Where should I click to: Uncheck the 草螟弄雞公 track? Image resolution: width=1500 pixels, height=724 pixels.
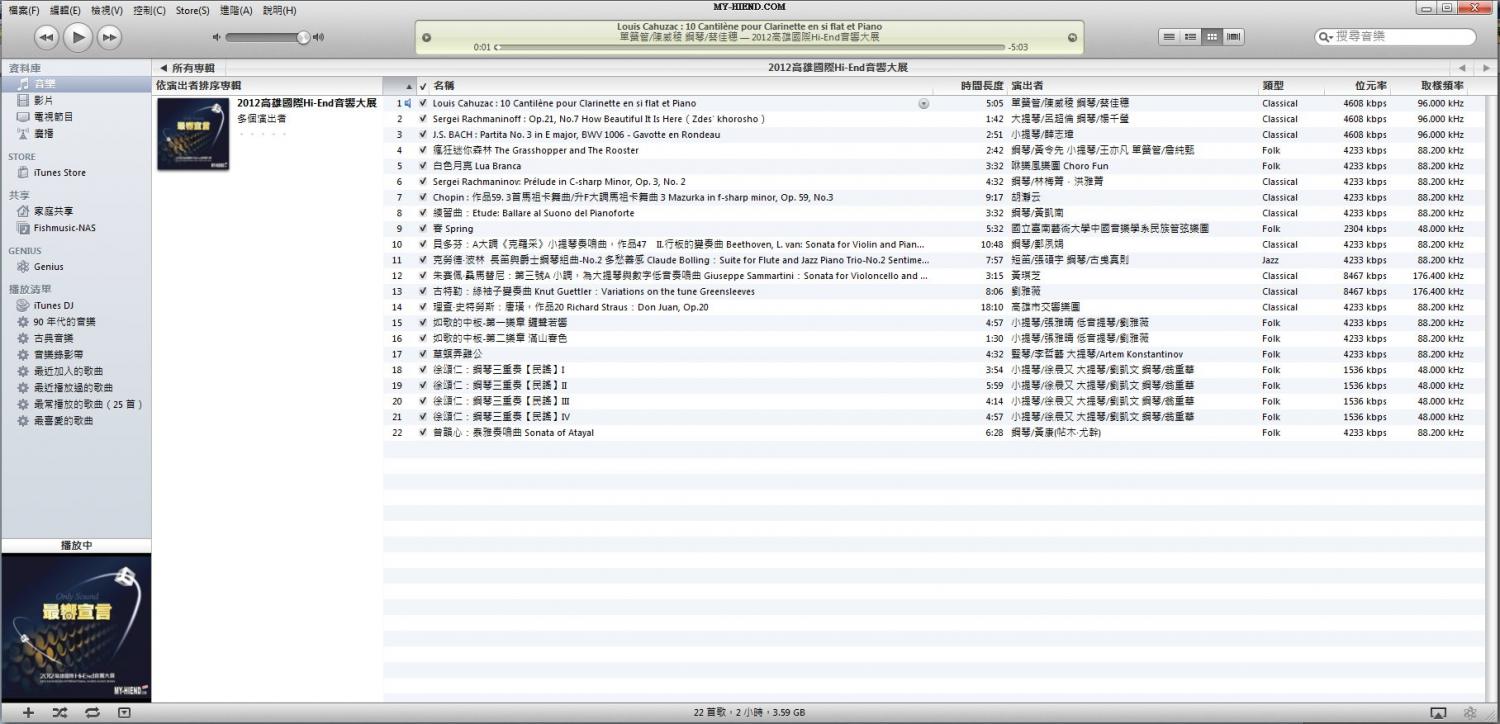[423, 354]
